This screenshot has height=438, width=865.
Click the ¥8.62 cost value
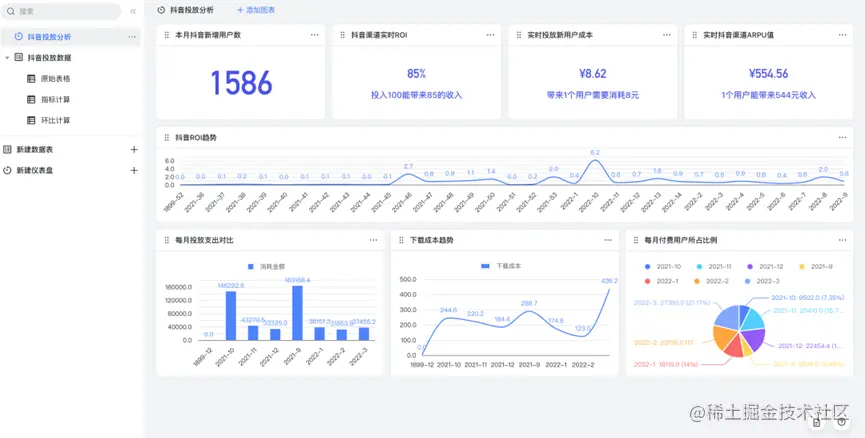[x=593, y=73]
